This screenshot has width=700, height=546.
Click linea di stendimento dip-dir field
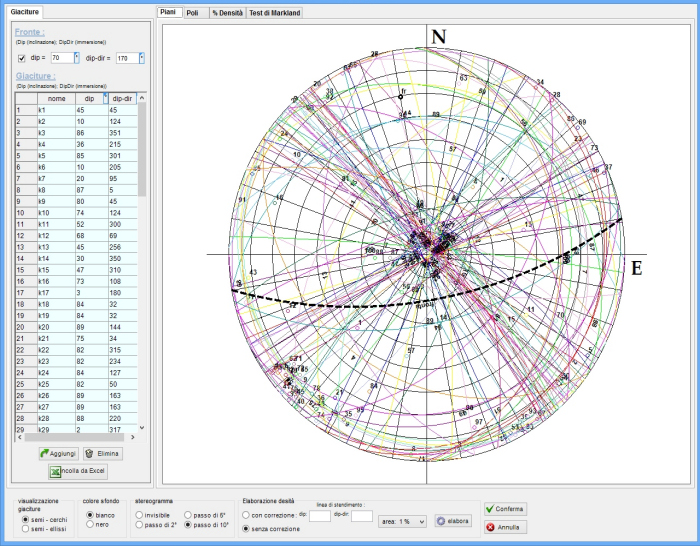pos(362,516)
